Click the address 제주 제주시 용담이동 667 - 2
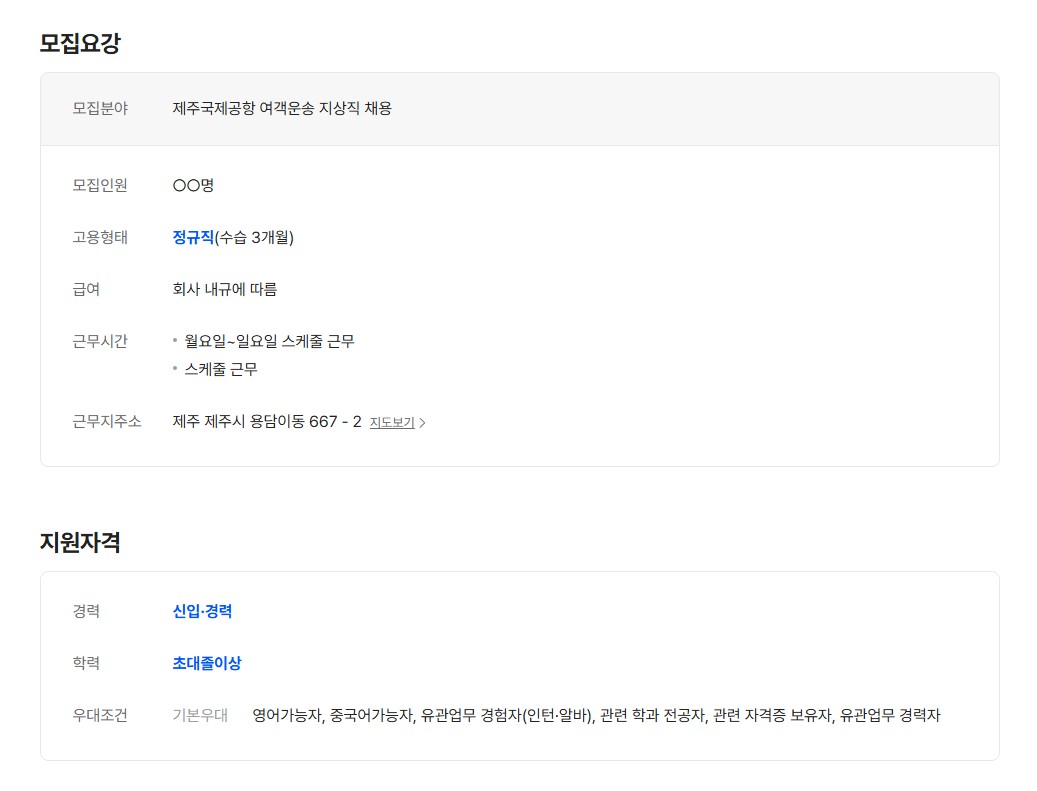The height and width of the screenshot is (791, 1037). click(267, 422)
